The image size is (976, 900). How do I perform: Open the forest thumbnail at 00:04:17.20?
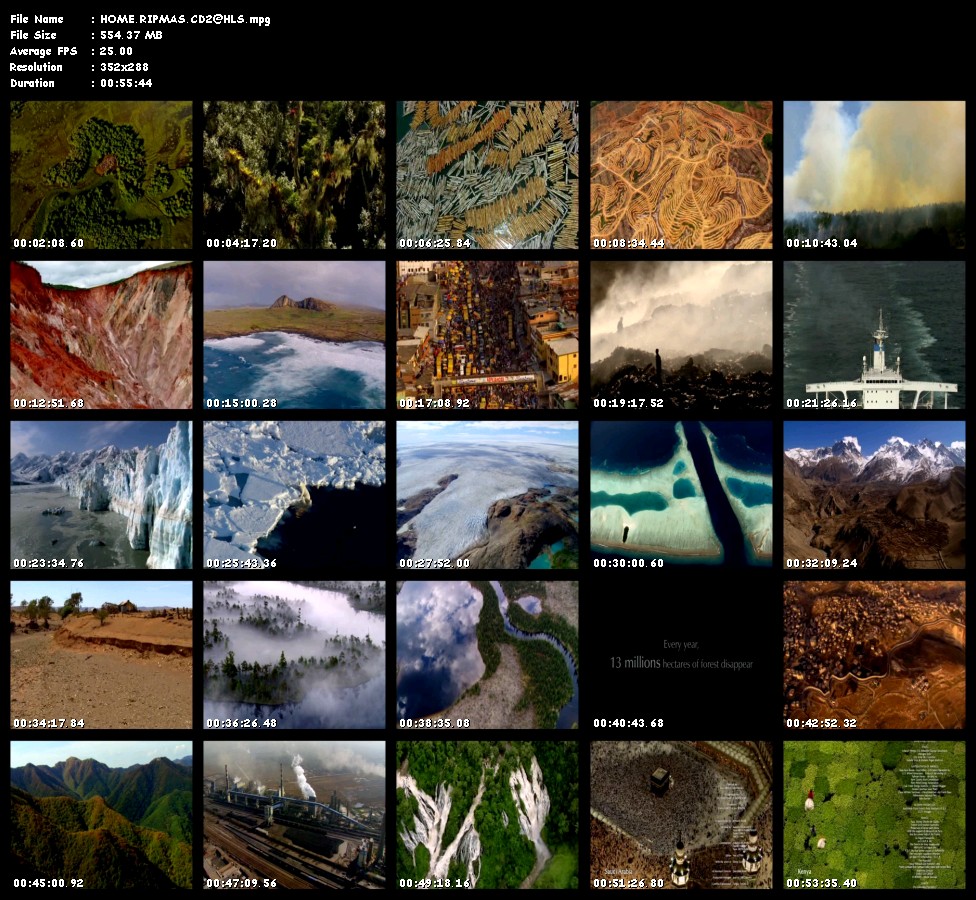[x=294, y=175]
